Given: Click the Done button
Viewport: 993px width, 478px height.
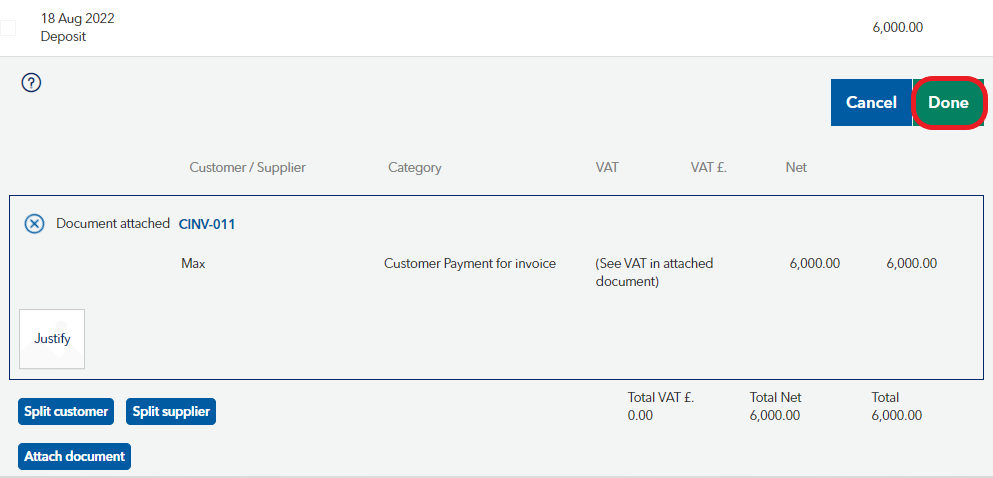Looking at the screenshot, I should click(x=949, y=103).
